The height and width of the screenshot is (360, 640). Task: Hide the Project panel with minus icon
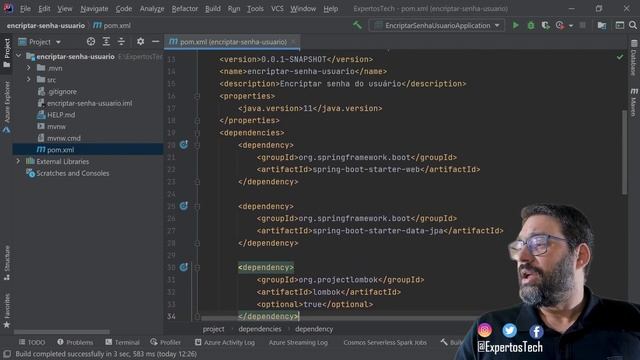coord(156,42)
